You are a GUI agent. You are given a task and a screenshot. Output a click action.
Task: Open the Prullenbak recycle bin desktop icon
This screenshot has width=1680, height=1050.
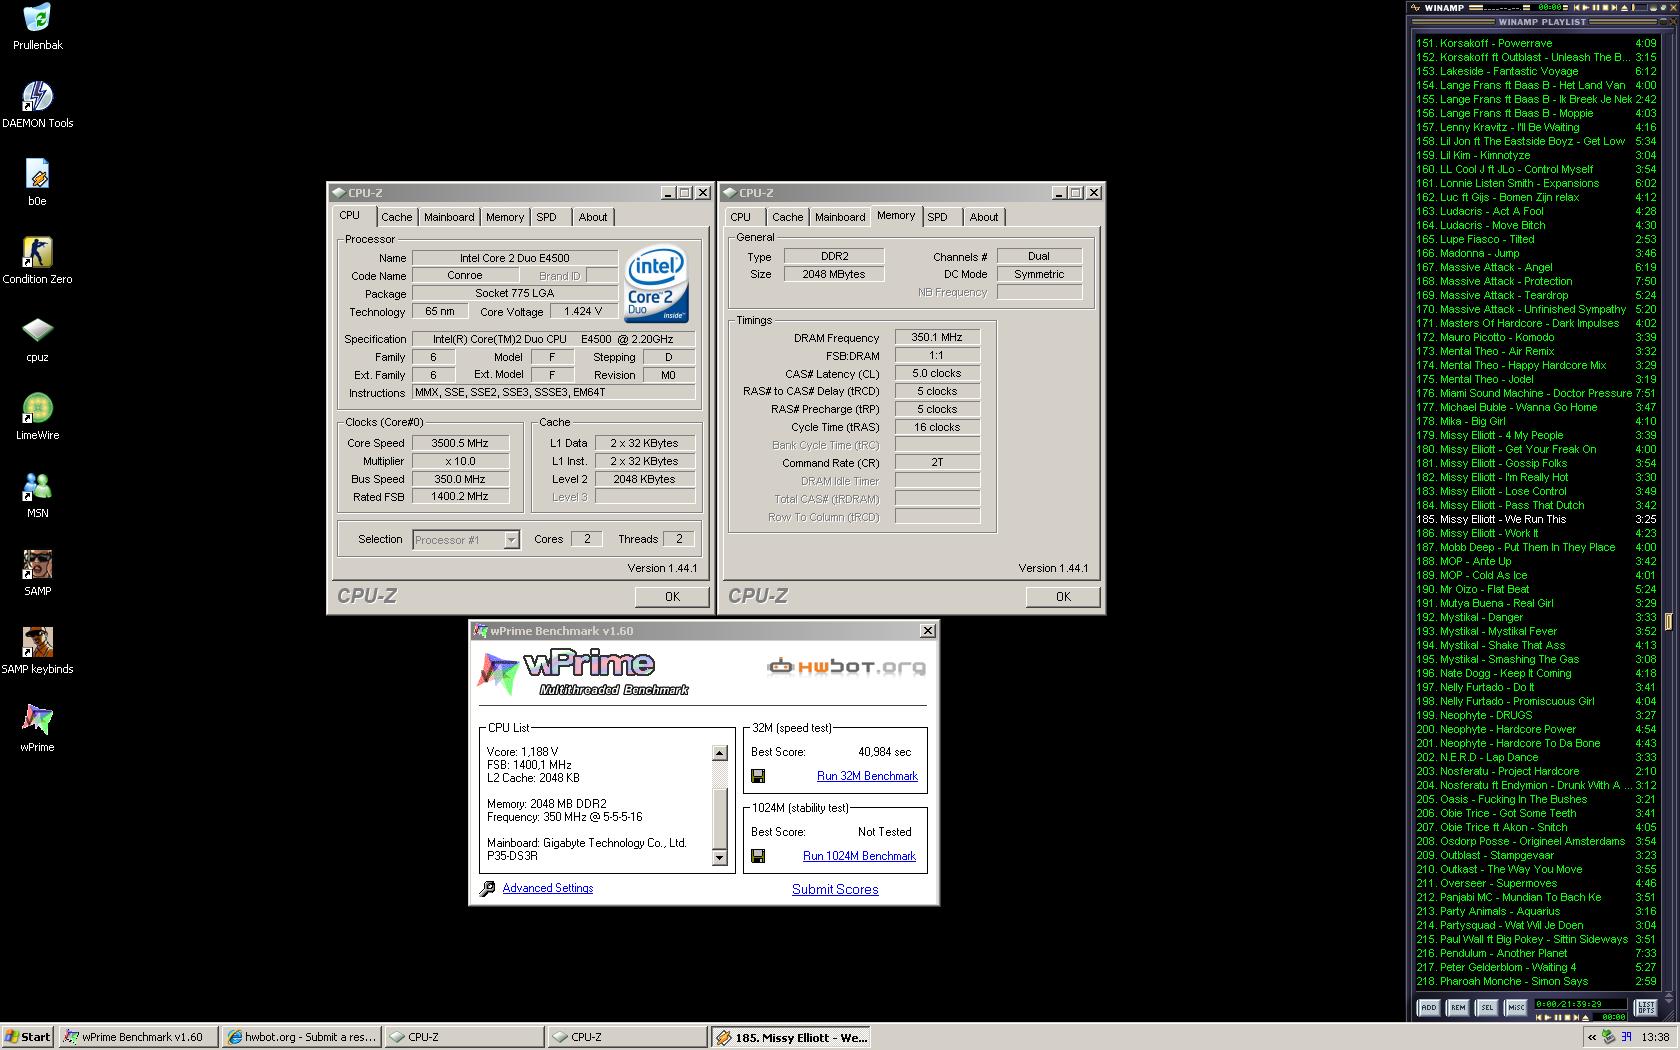[37, 18]
